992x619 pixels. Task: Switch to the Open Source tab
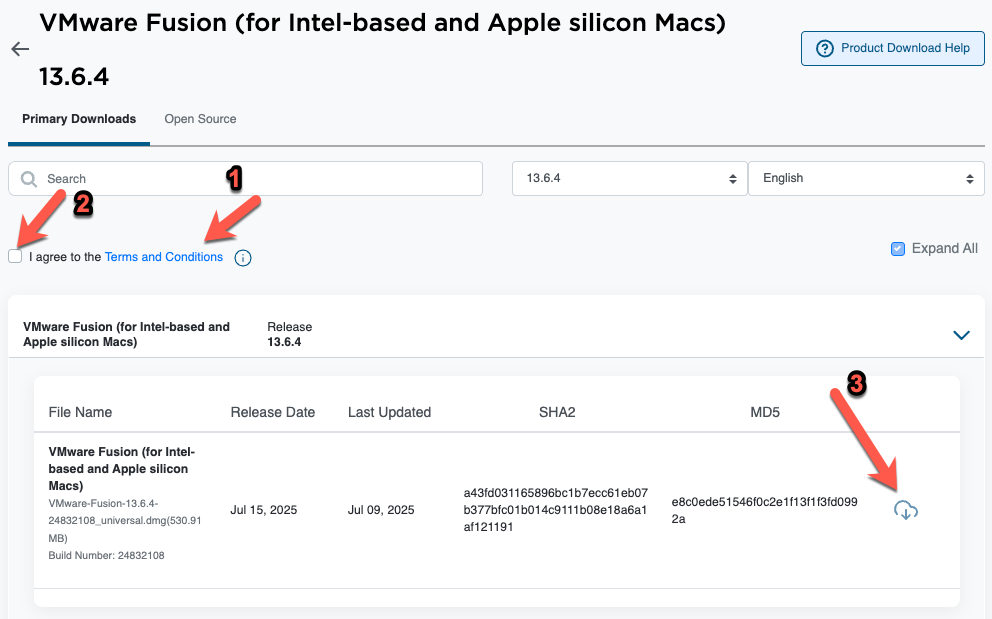point(200,119)
